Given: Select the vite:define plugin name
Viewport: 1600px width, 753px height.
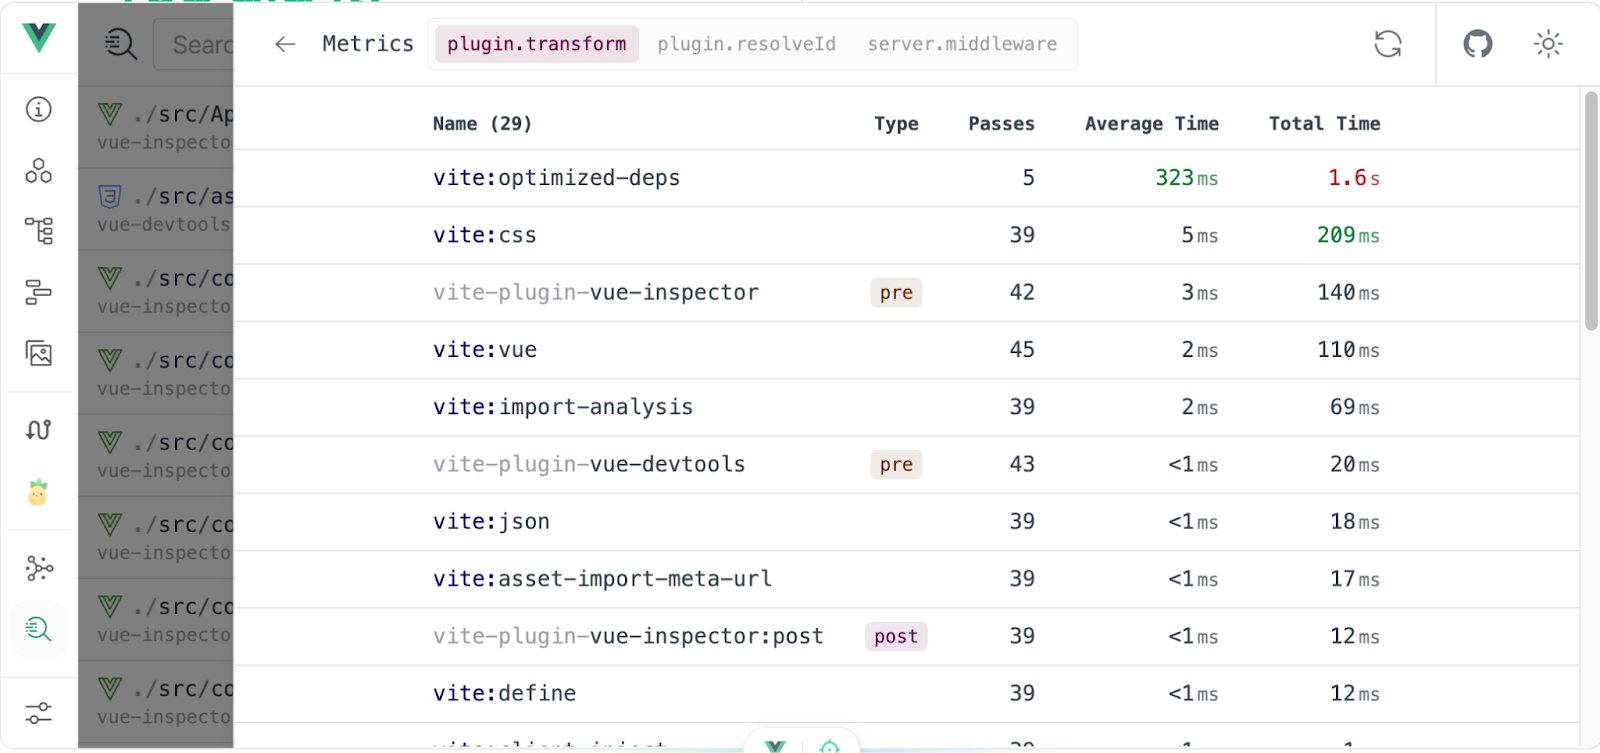Looking at the screenshot, I should [x=504, y=694].
